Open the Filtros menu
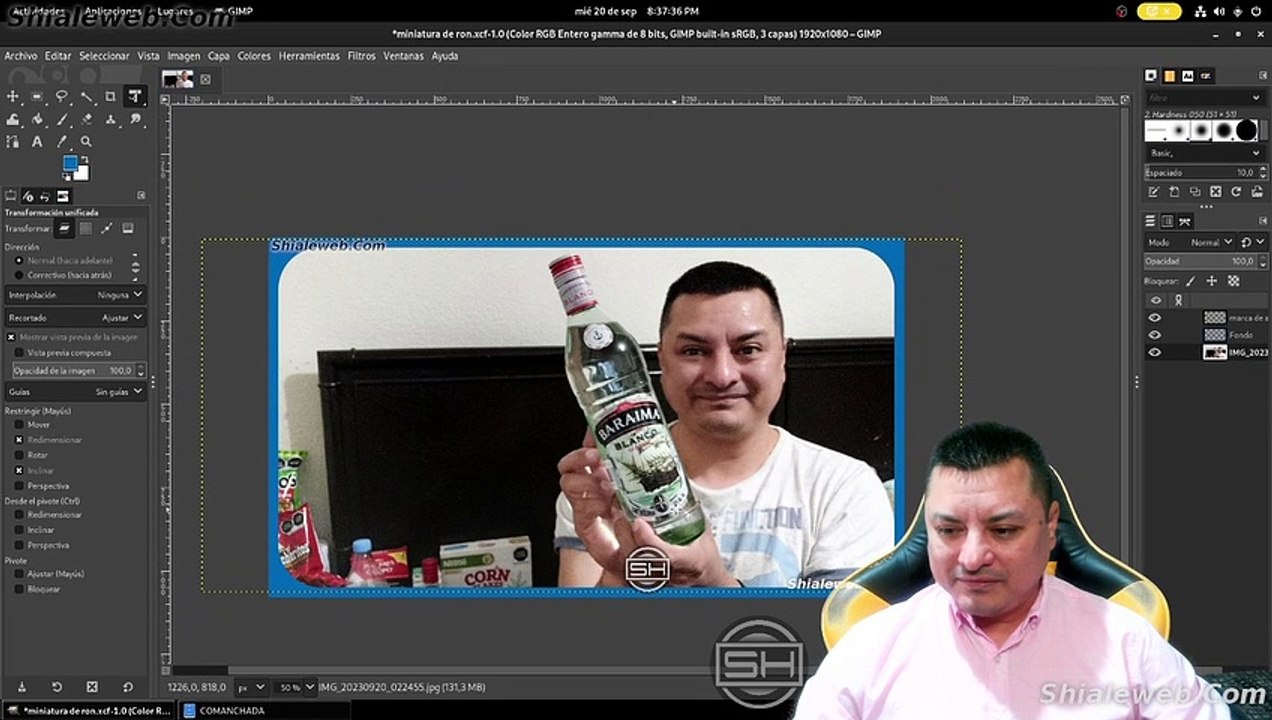 tap(362, 56)
